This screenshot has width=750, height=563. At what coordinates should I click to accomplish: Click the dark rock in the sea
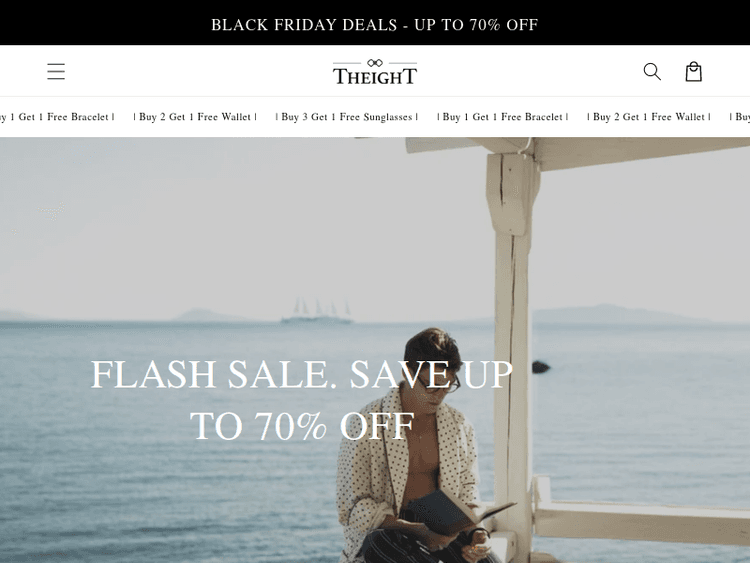point(541,366)
